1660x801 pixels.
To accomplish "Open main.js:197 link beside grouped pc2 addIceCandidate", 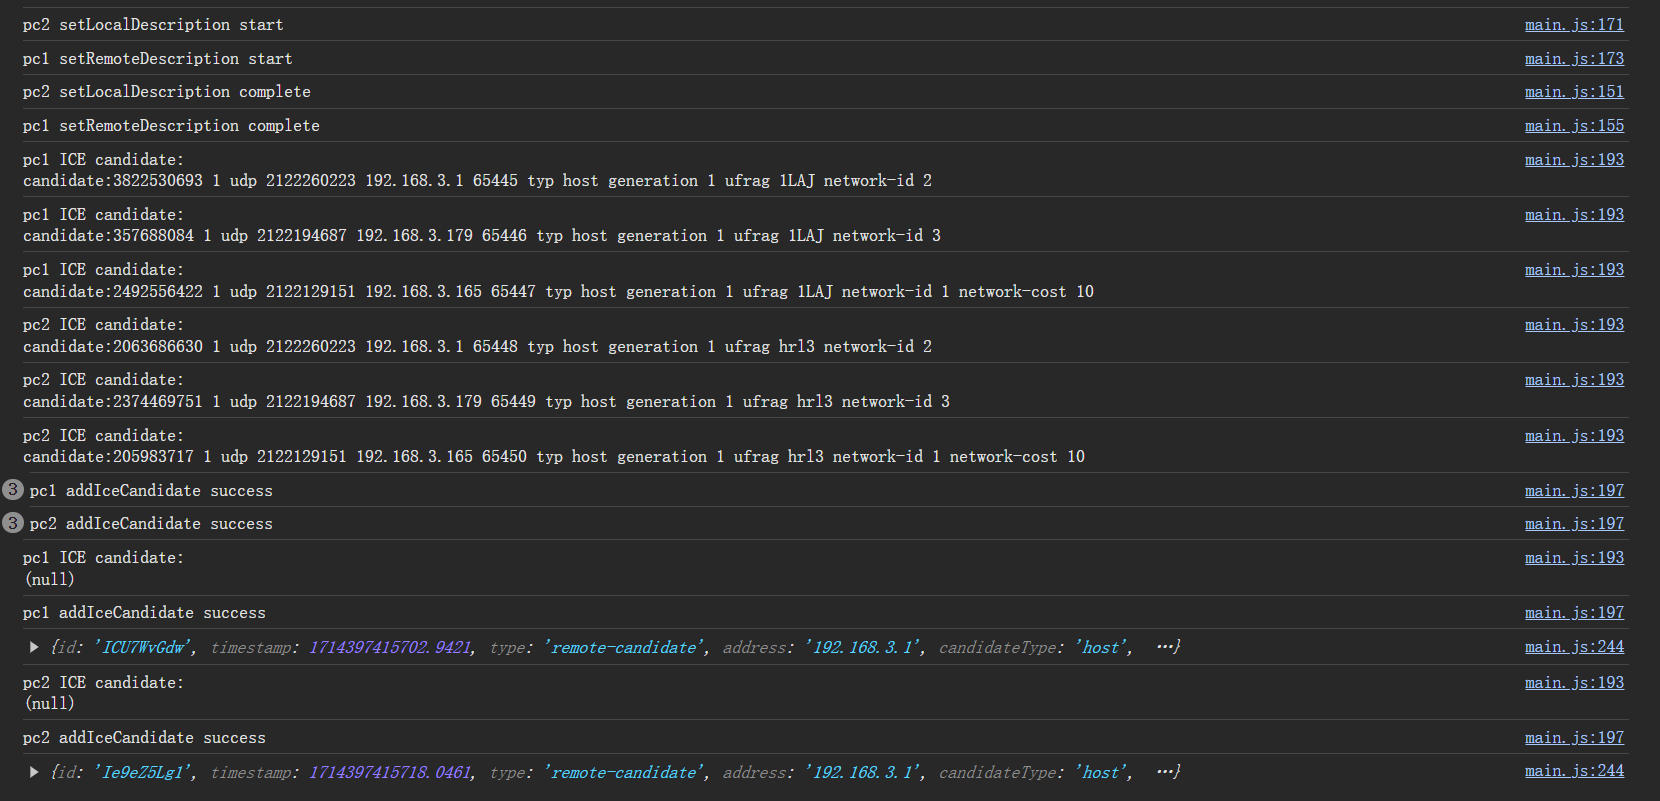I will click(1574, 523).
